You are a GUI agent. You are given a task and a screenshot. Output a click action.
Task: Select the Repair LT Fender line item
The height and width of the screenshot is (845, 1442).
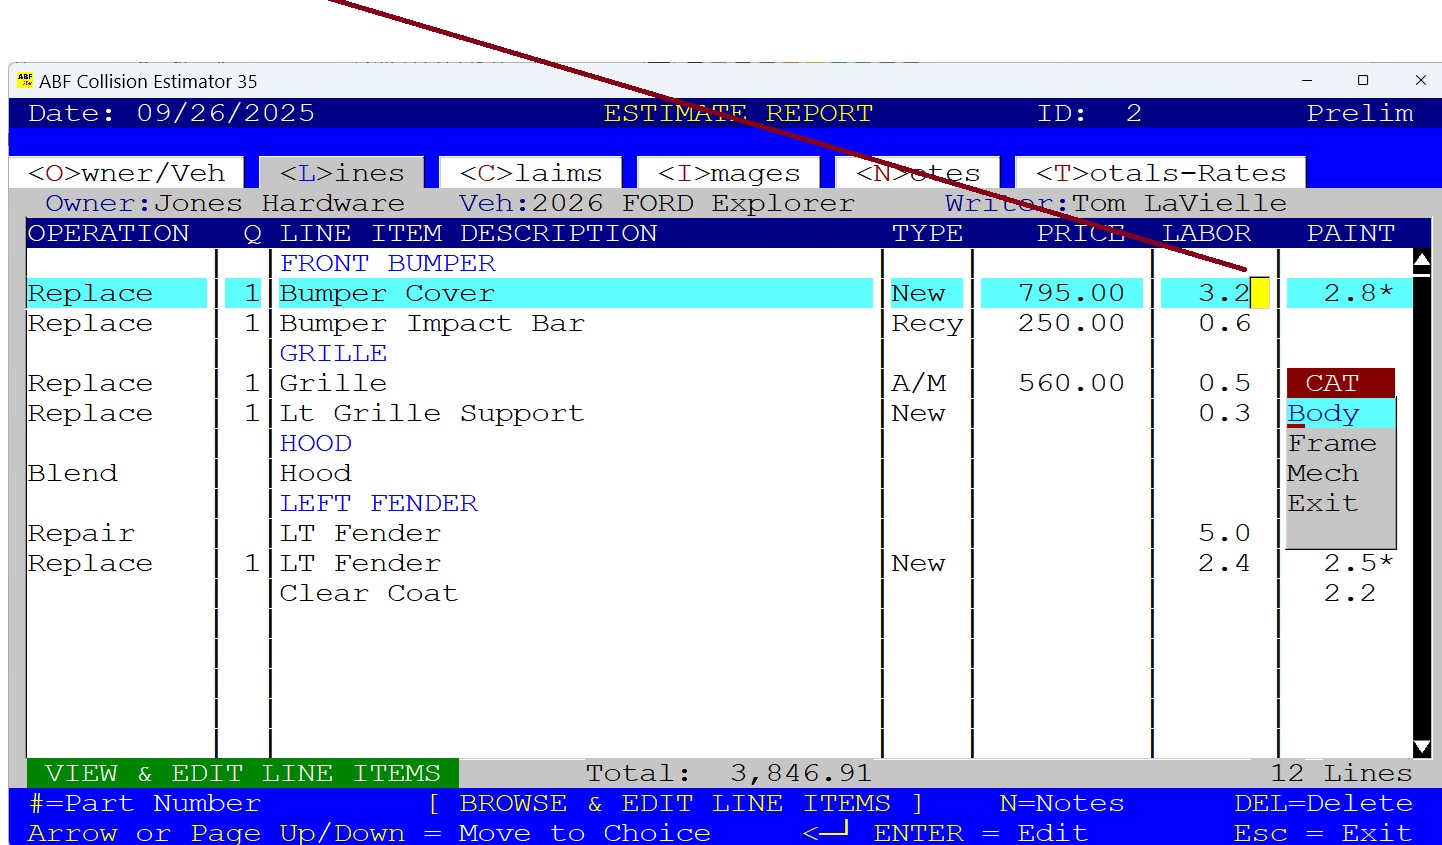click(x=300, y=532)
